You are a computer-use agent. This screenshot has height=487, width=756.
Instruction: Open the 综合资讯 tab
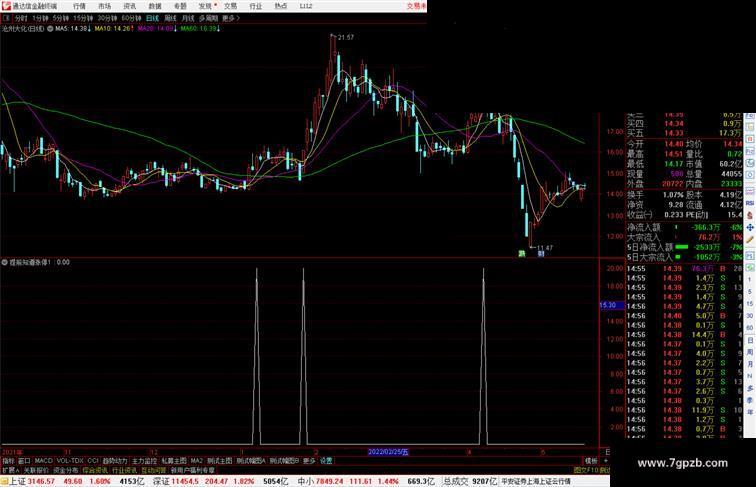click(x=95, y=470)
